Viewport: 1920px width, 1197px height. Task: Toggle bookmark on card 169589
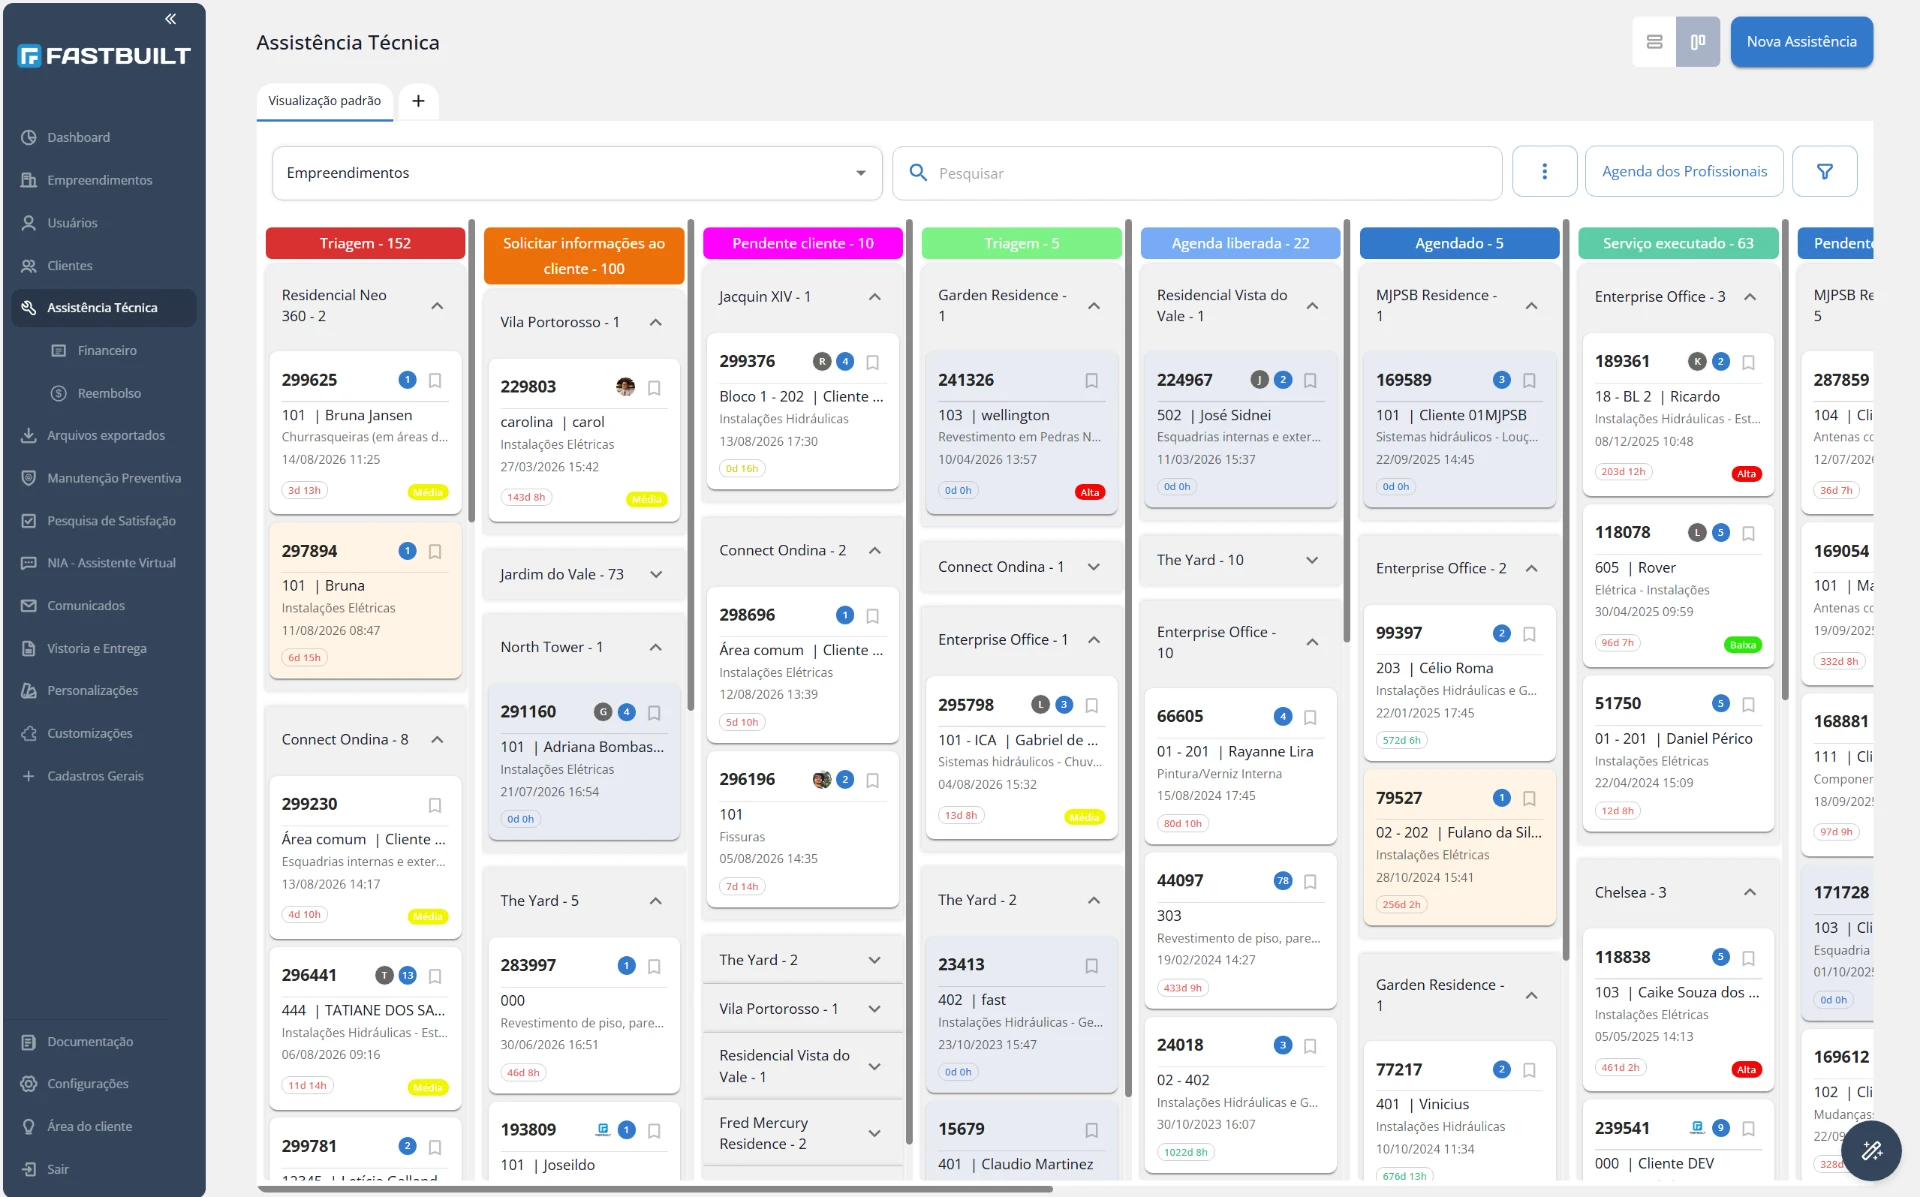pyautogui.click(x=1529, y=380)
